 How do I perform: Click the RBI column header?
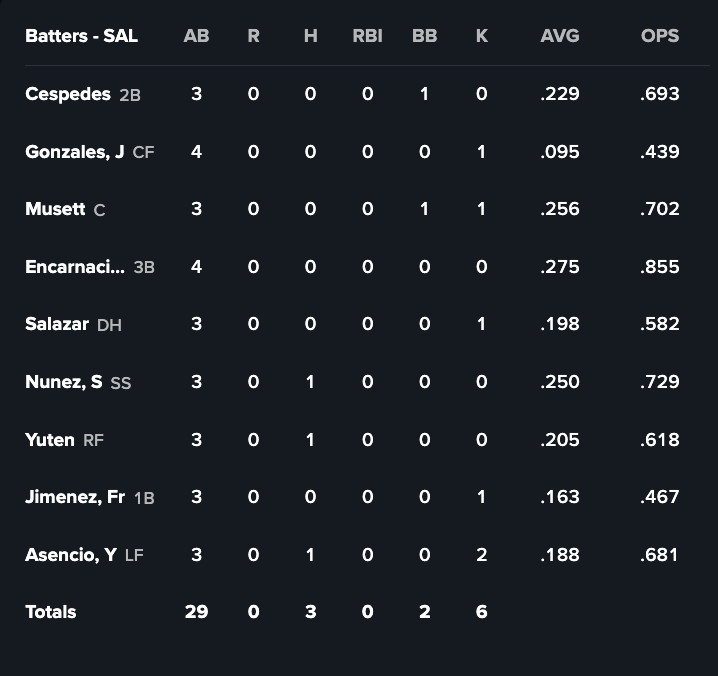coord(367,36)
